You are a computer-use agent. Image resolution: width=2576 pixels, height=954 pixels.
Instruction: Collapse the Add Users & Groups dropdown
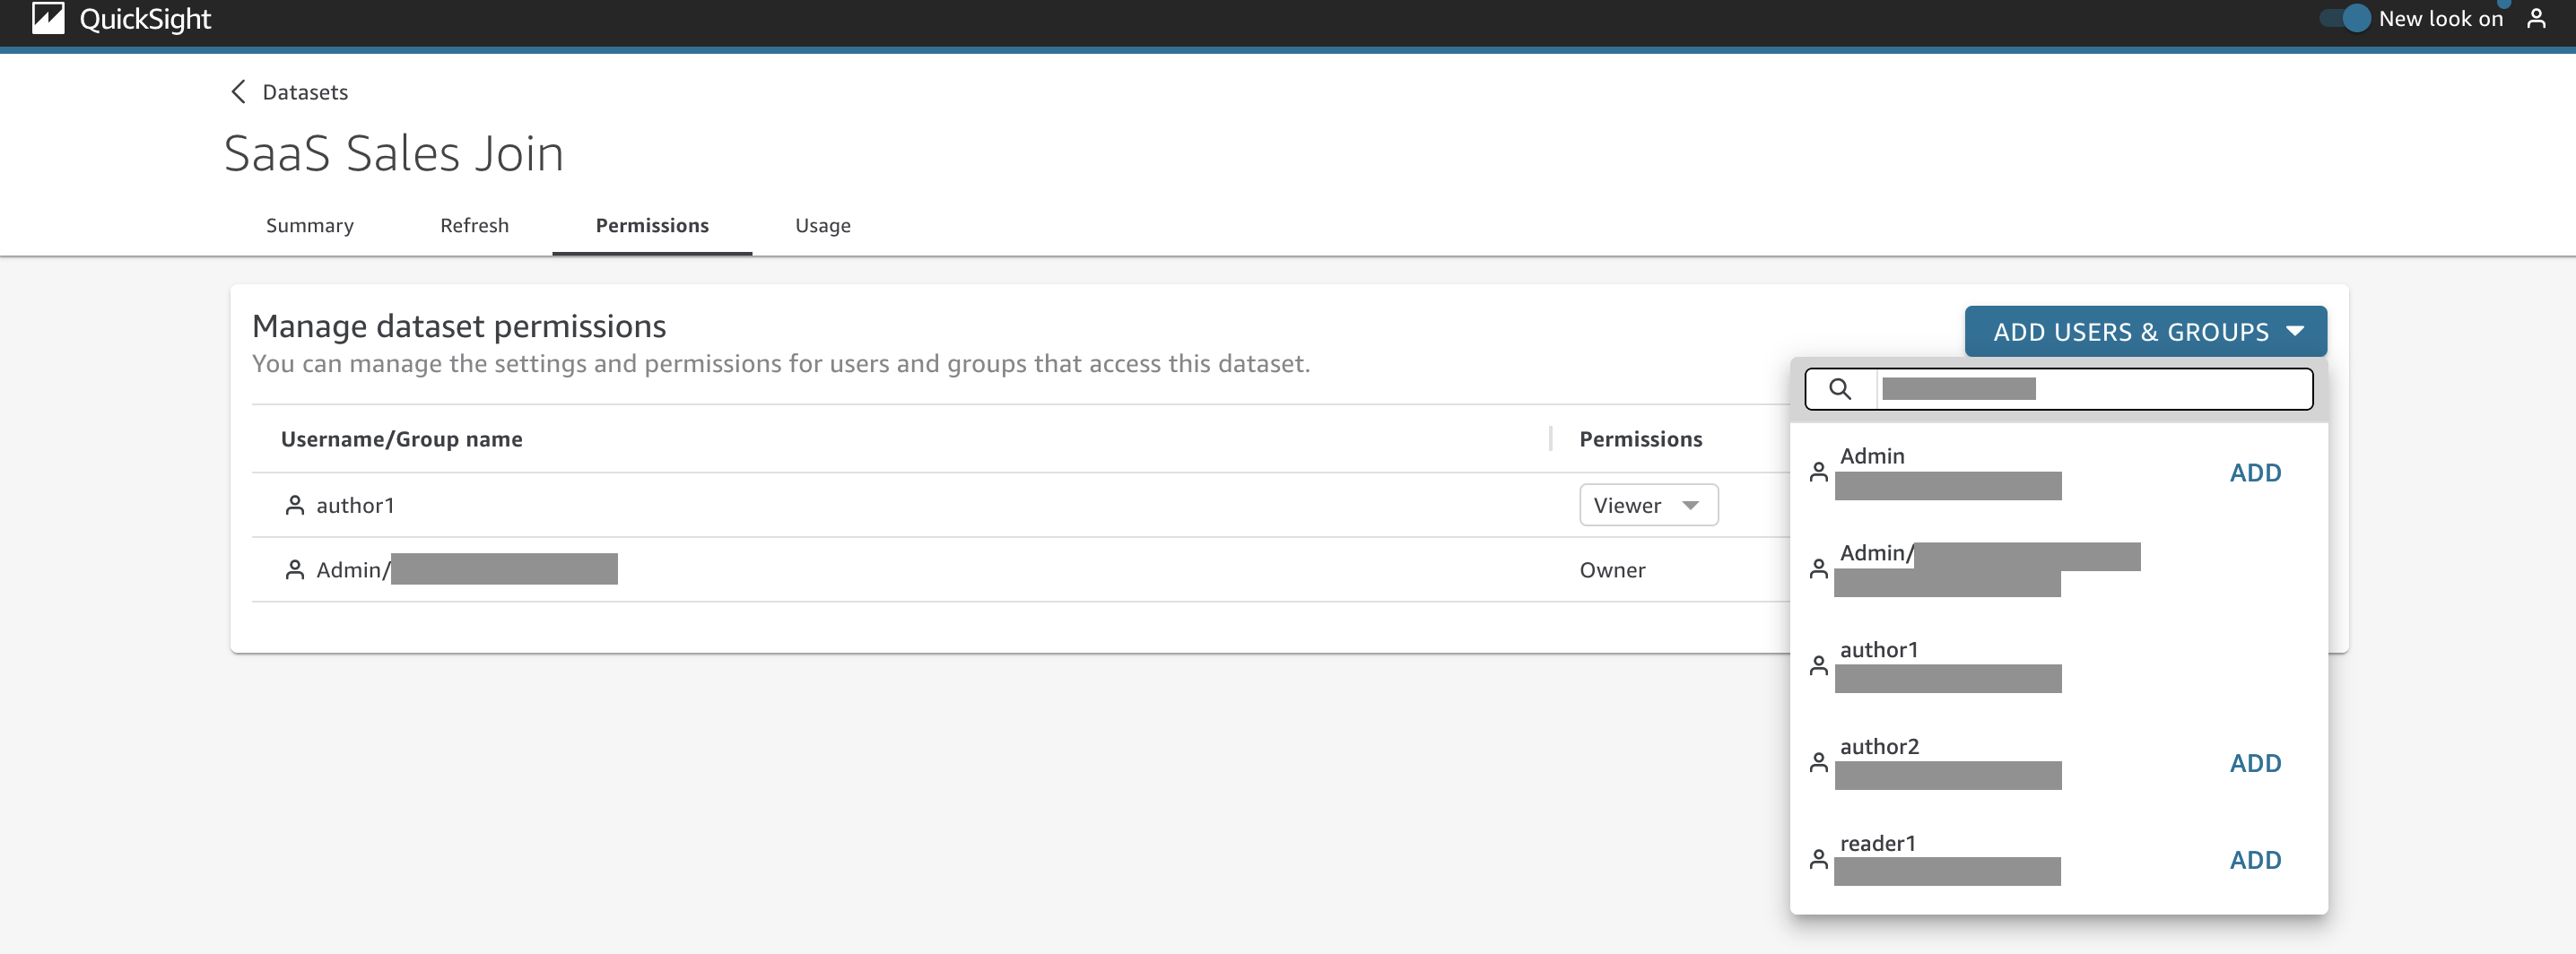pyautogui.click(x=2145, y=332)
